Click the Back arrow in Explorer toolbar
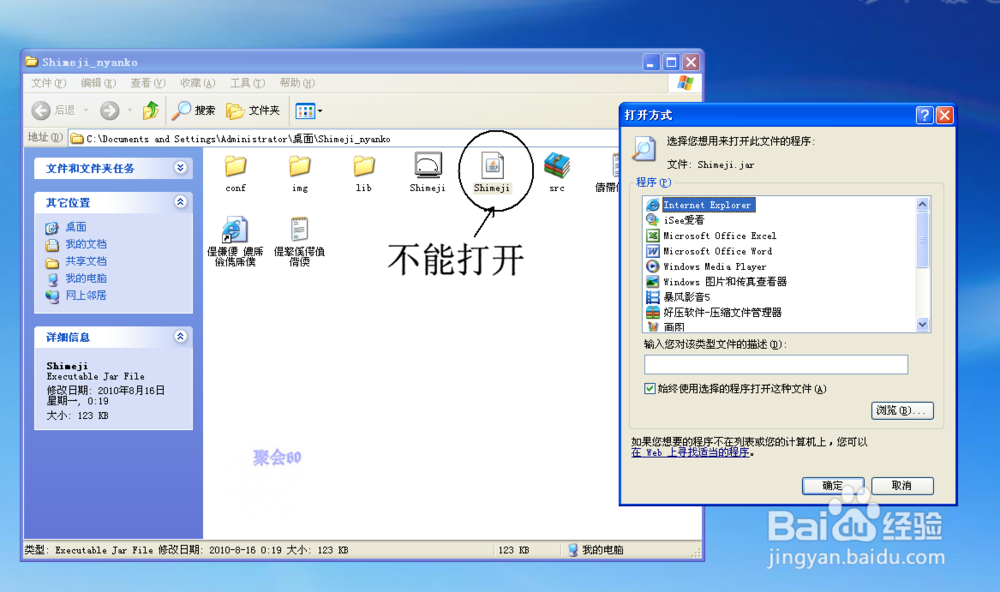The height and width of the screenshot is (592, 1000). coord(41,110)
